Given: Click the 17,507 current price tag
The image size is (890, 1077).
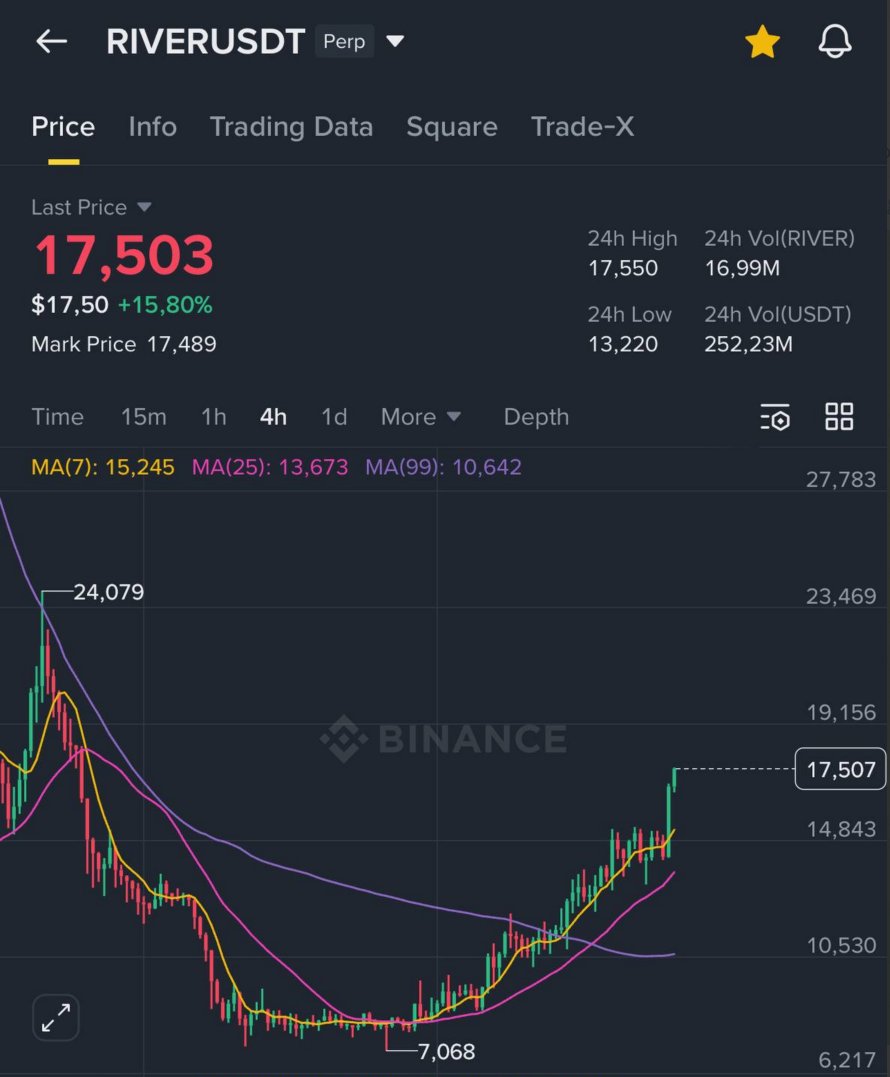Looking at the screenshot, I should coord(840,769).
